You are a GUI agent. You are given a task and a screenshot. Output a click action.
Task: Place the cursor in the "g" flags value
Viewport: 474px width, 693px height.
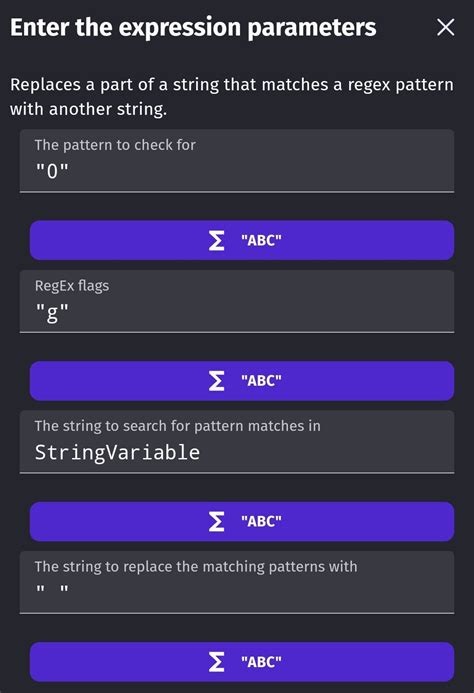coord(52,312)
